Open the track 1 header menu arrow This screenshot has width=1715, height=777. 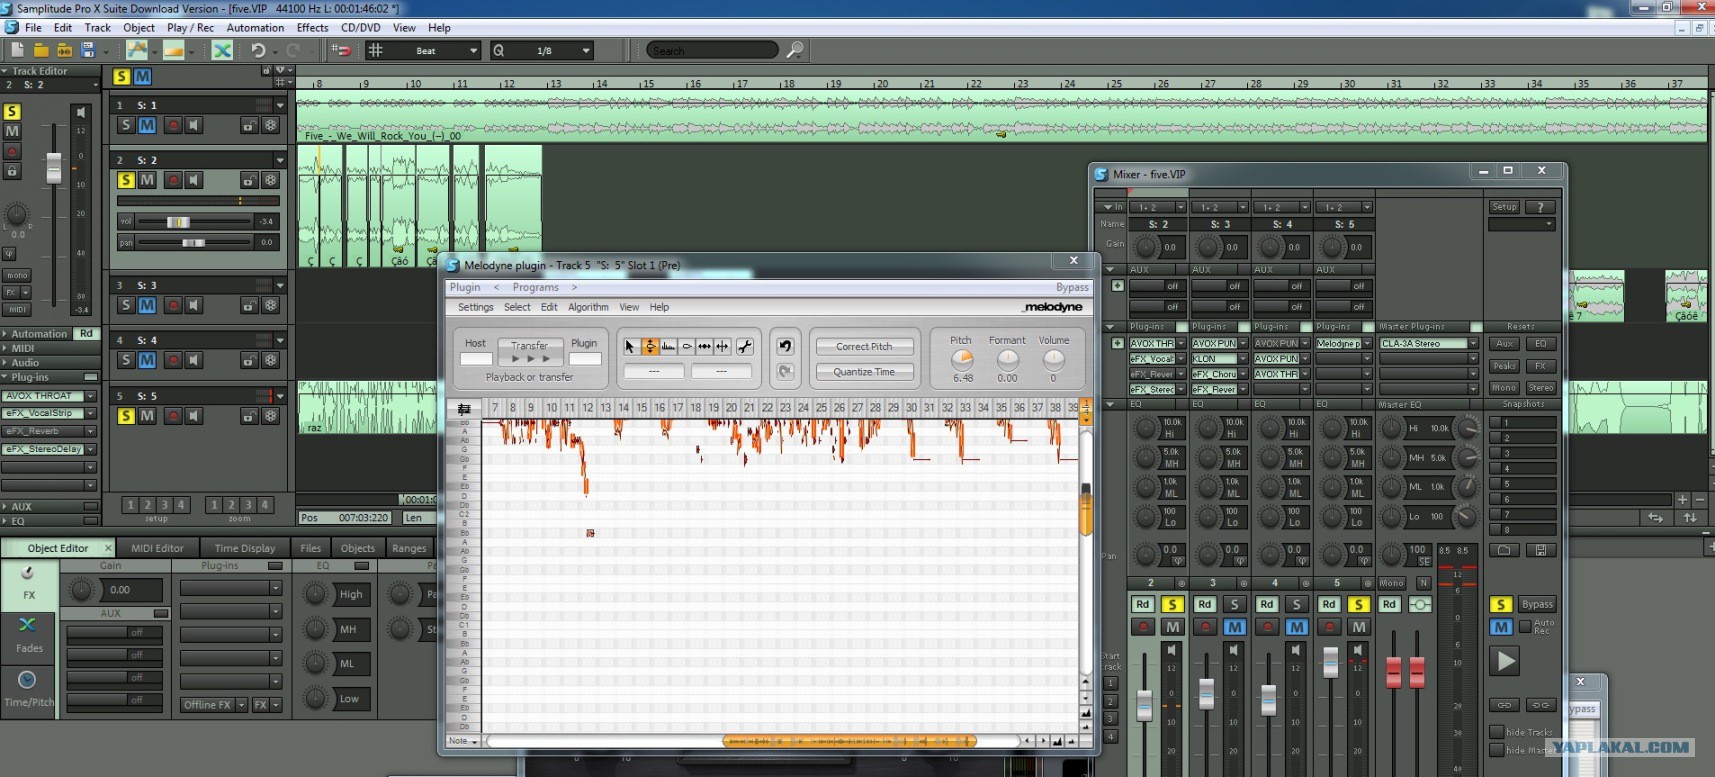(279, 105)
